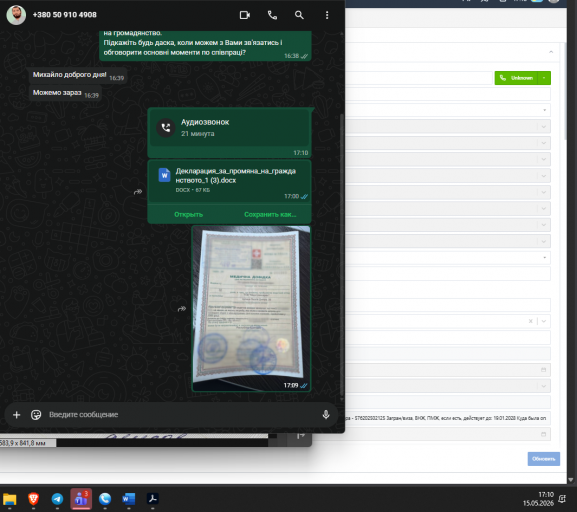577x512 pixels.
Task: Open Microsoft Word from taskbar
Action: (x=129, y=499)
